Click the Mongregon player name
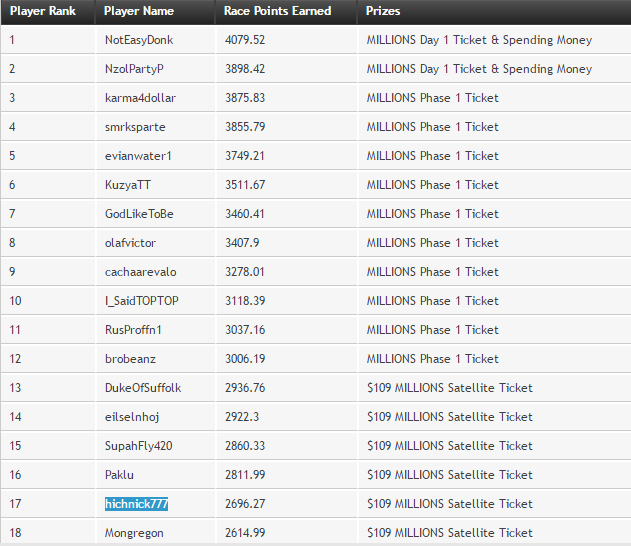The height and width of the screenshot is (546, 631). pyautogui.click(x=134, y=533)
